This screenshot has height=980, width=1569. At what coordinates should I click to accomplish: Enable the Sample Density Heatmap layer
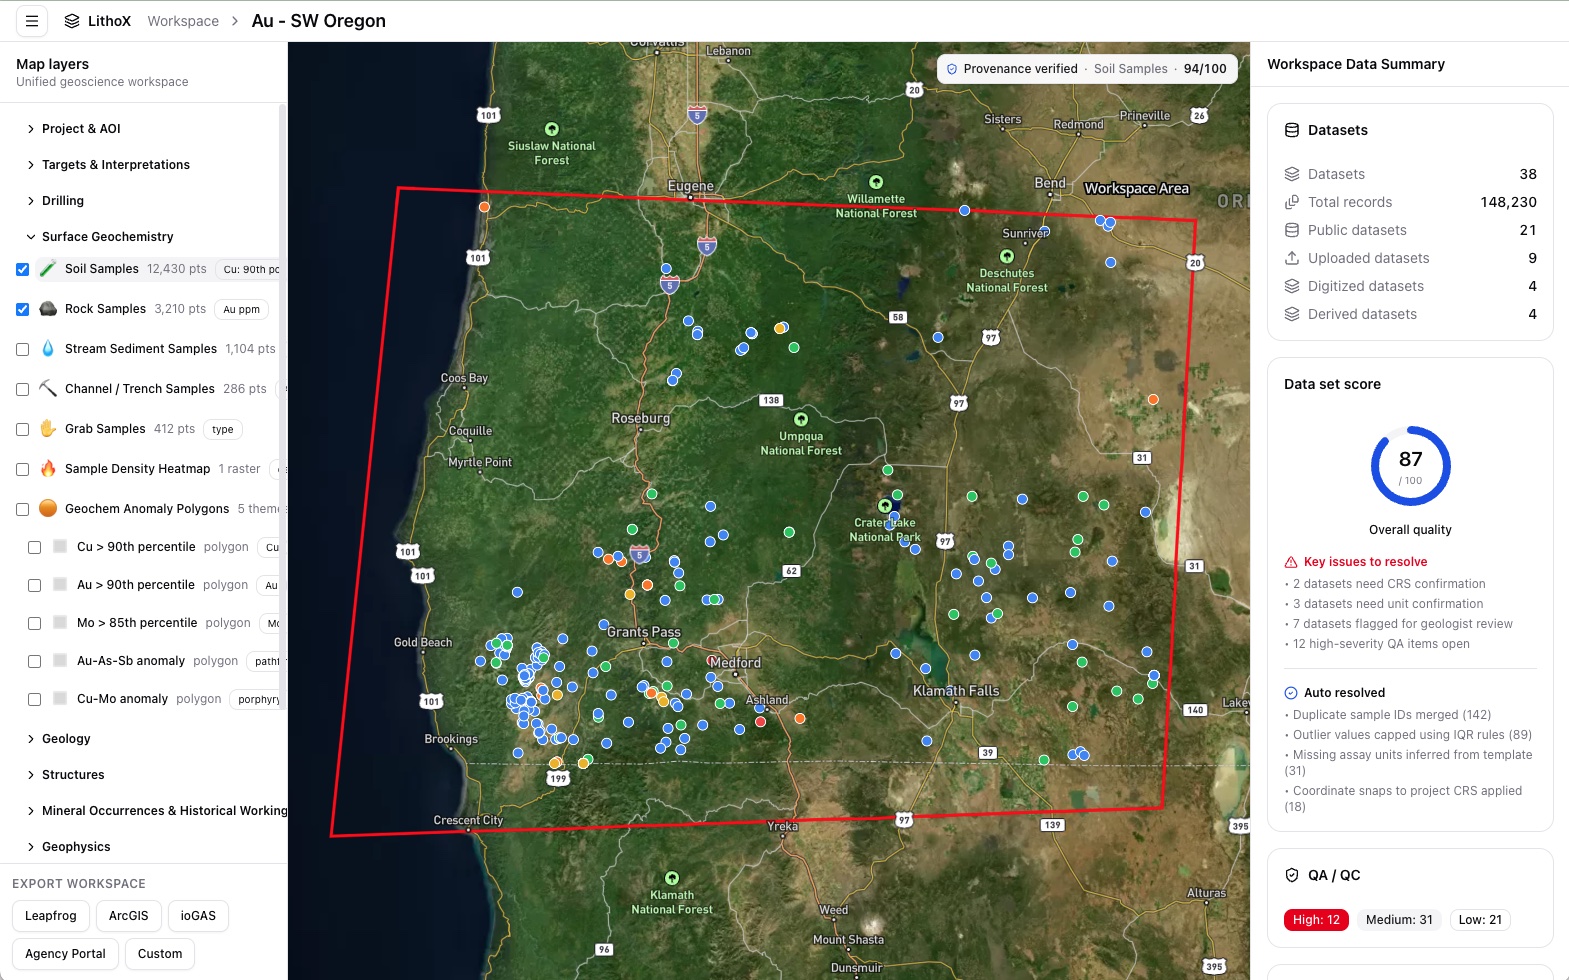22,469
